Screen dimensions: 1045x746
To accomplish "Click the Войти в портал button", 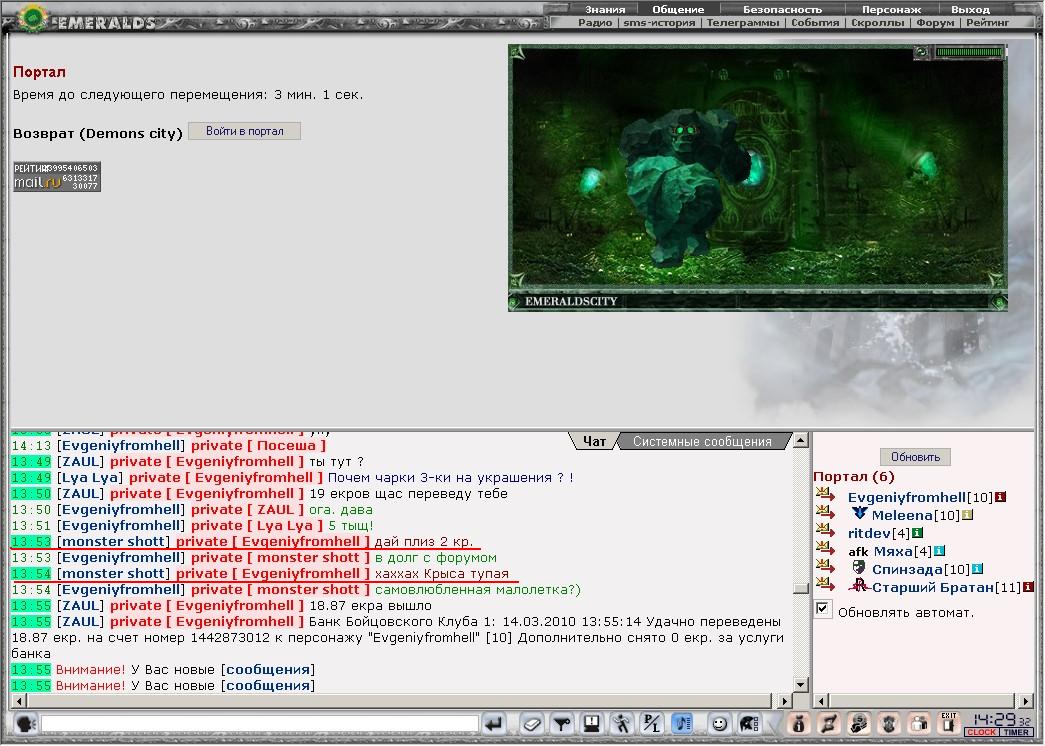I will coord(245,131).
